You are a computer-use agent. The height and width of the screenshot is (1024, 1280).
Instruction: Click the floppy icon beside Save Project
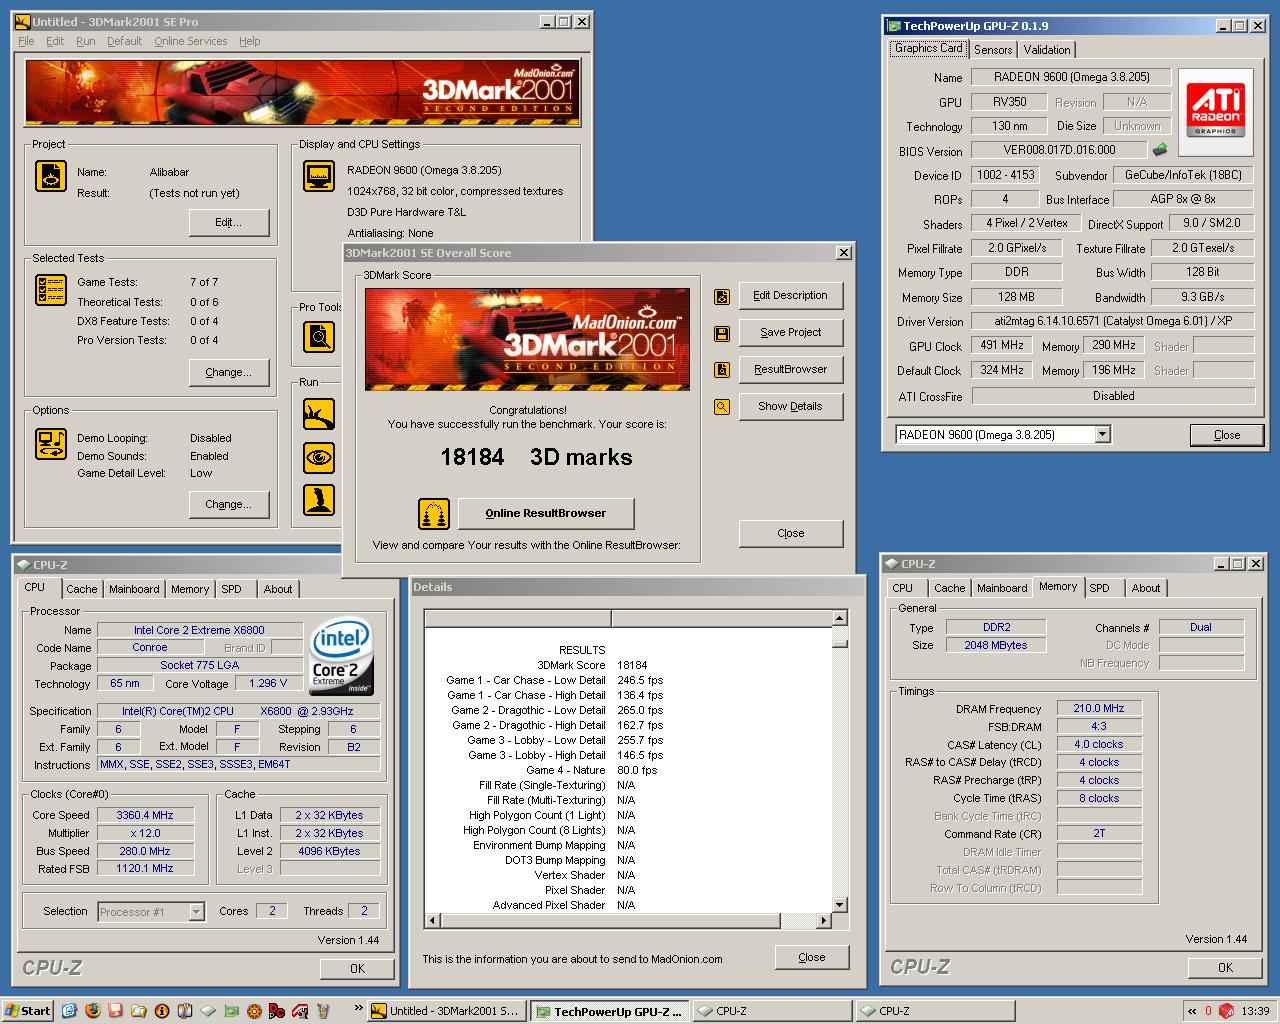(722, 333)
